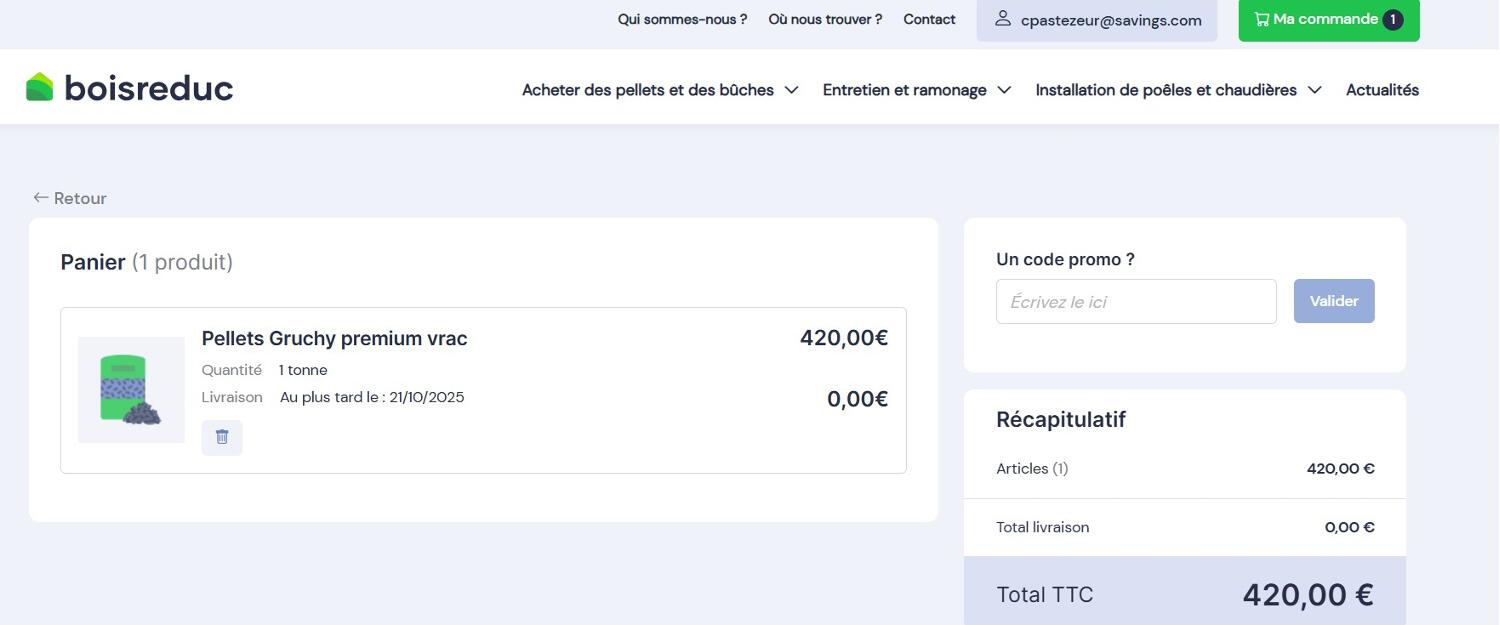
Task: Select the Entretien et ramonage menu label
Action: tap(904, 90)
